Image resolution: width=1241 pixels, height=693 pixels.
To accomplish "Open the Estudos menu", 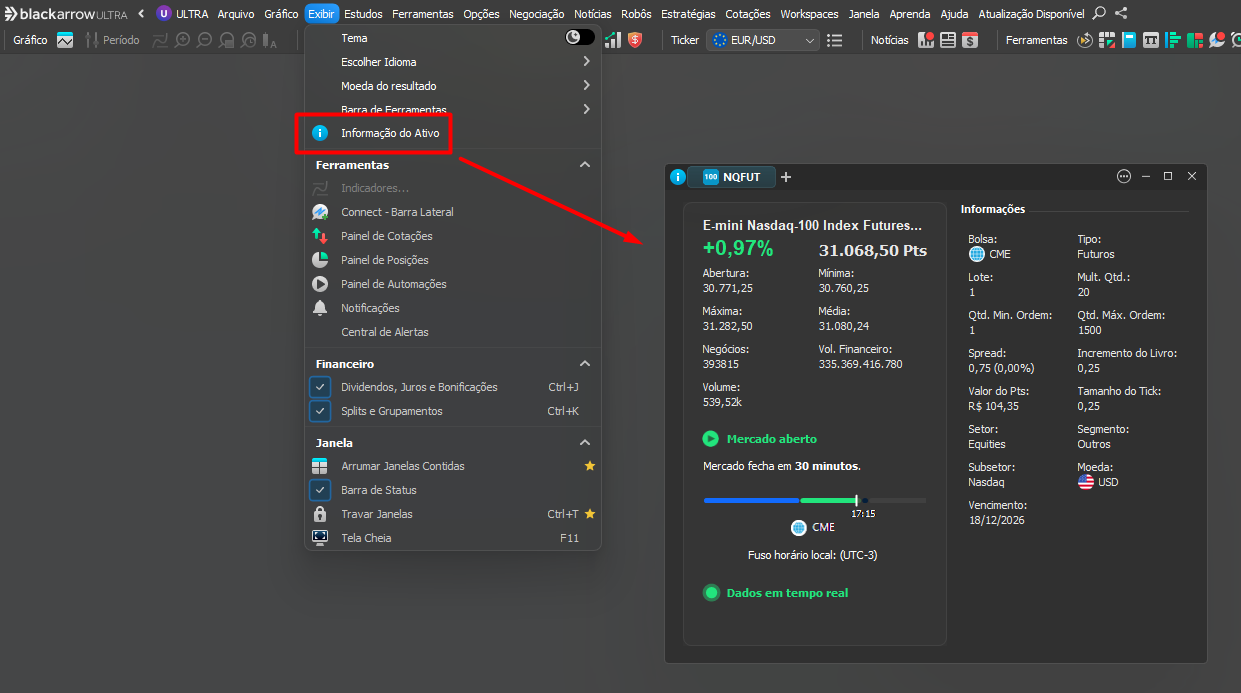I will point(363,14).
